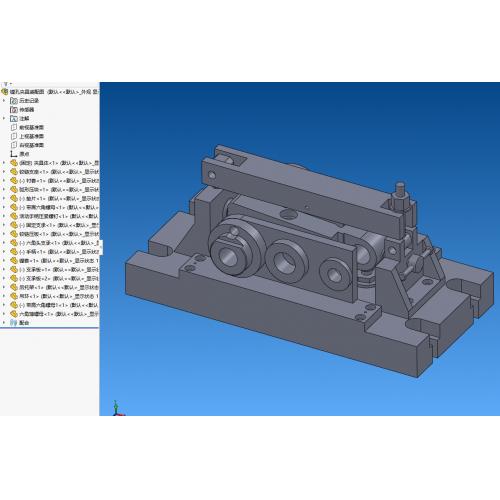The image size is (500, 500).
Task: Click the part icon of (-) 支承板<1>
Action: pos(14,269)
